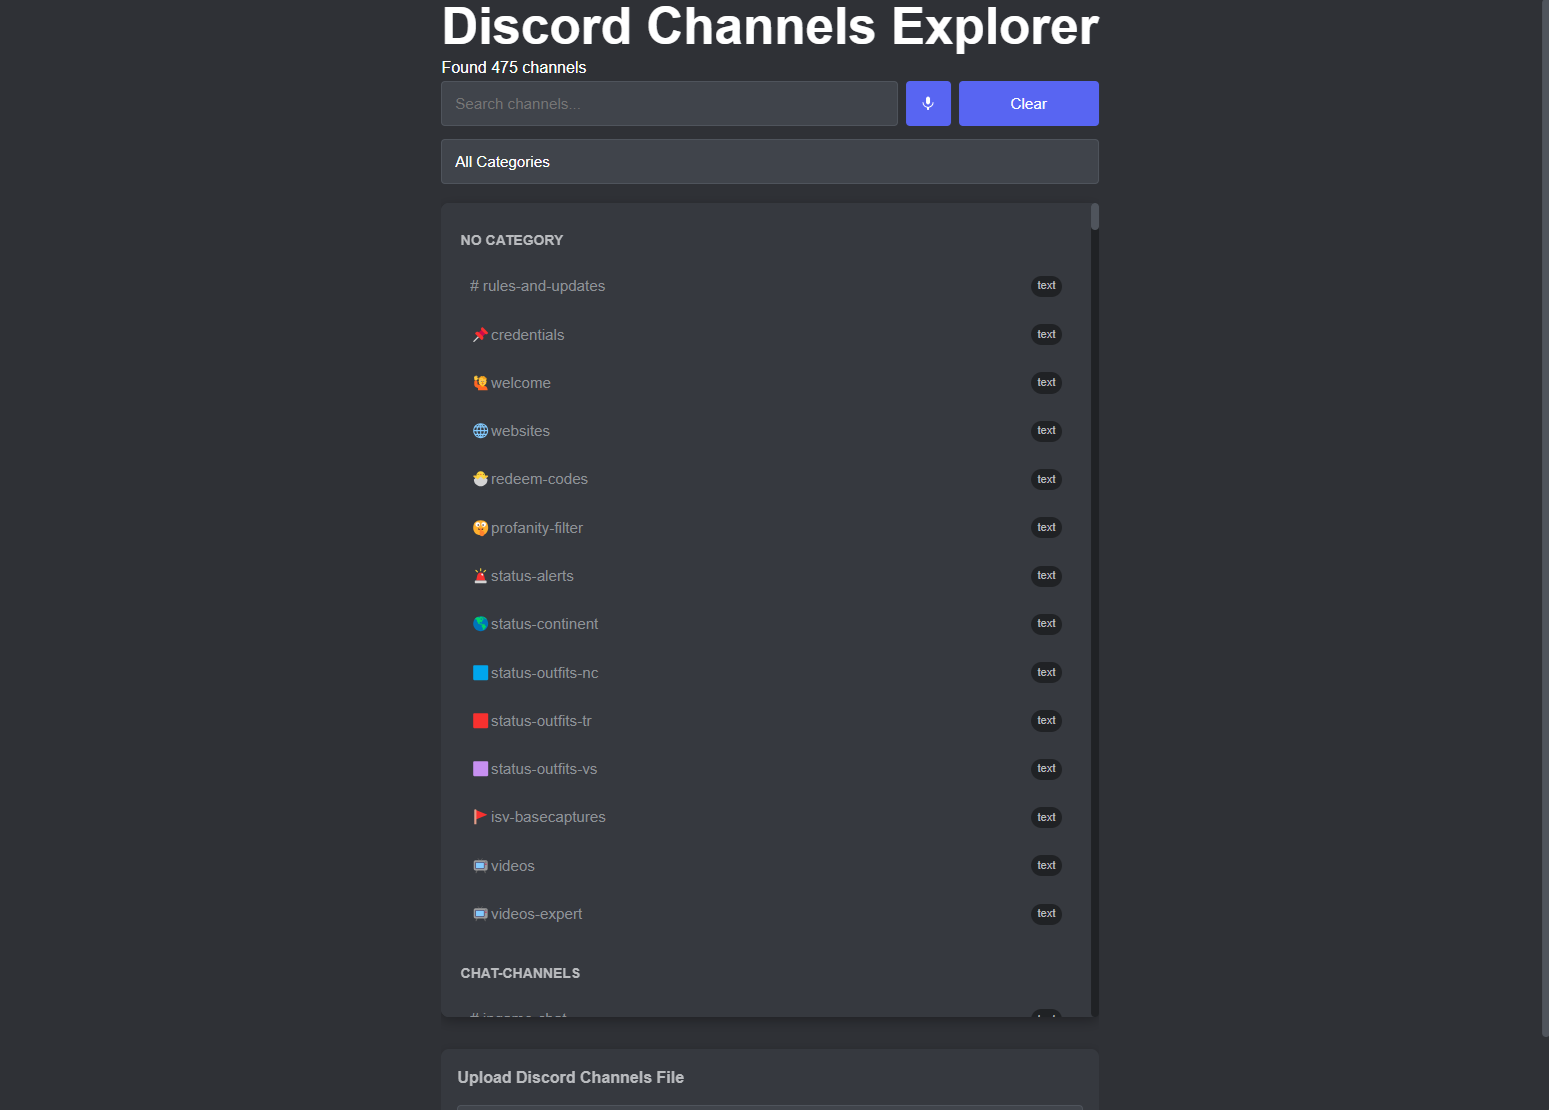Click the globe icon beside status-continent
1549x1110 pixels.
[480, 623]
